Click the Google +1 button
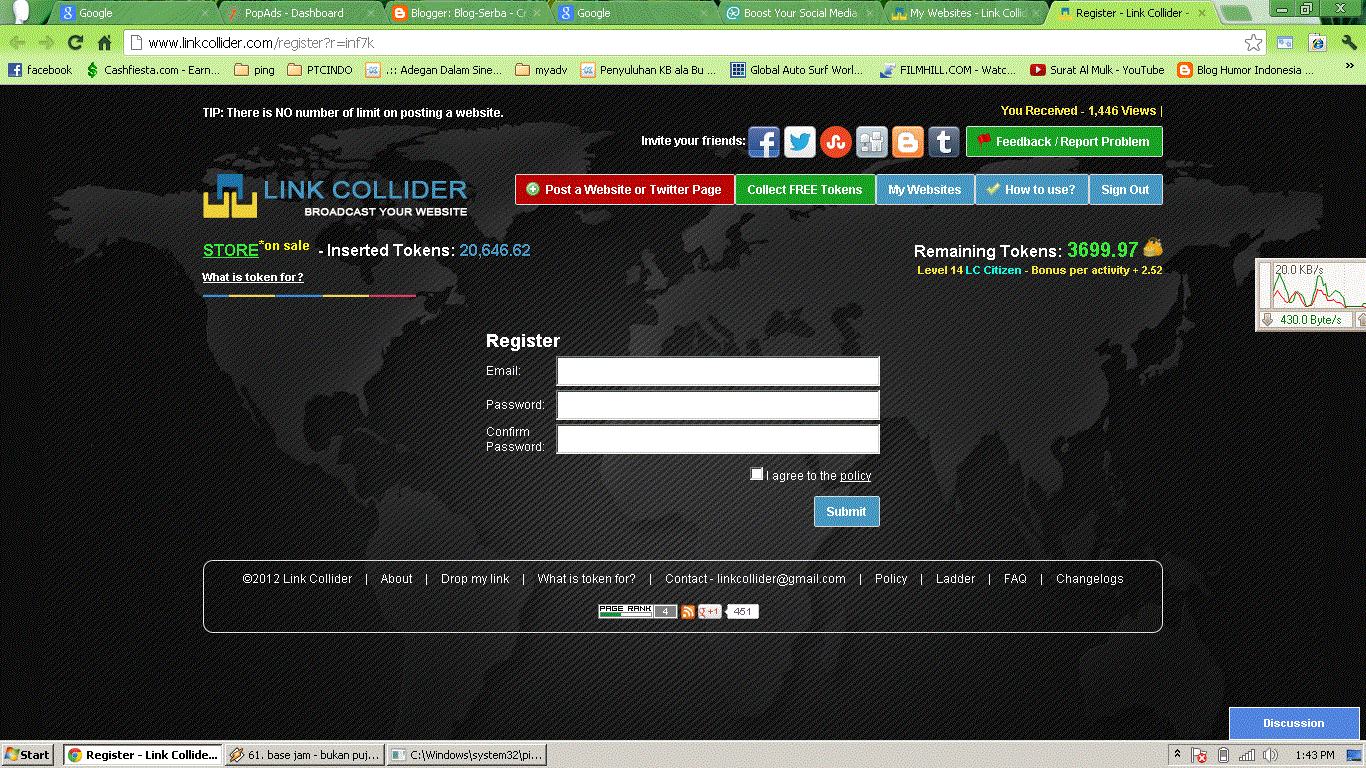The height and width of the screenshot is (768, 1366). point(709,611)
